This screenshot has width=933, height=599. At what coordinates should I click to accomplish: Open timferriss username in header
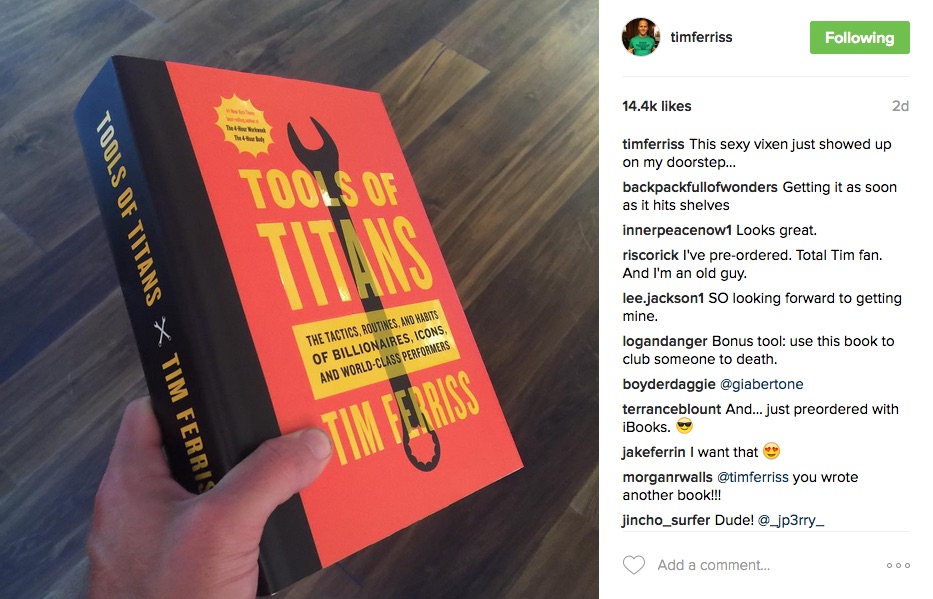[x=701, y=37]
